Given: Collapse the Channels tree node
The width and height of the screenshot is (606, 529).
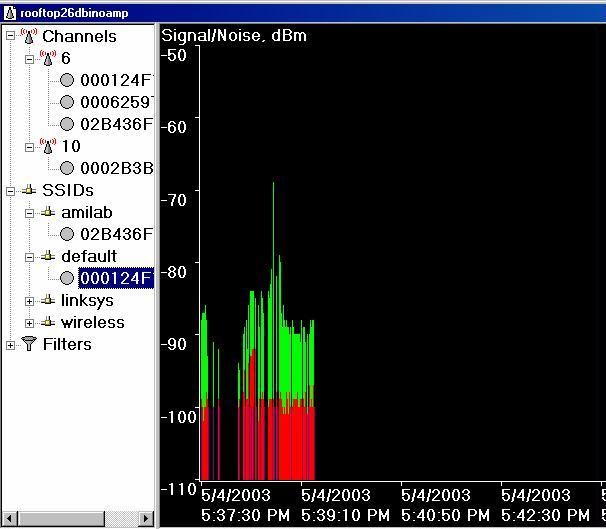Looking at the screenshot, I should click(11, 36).
